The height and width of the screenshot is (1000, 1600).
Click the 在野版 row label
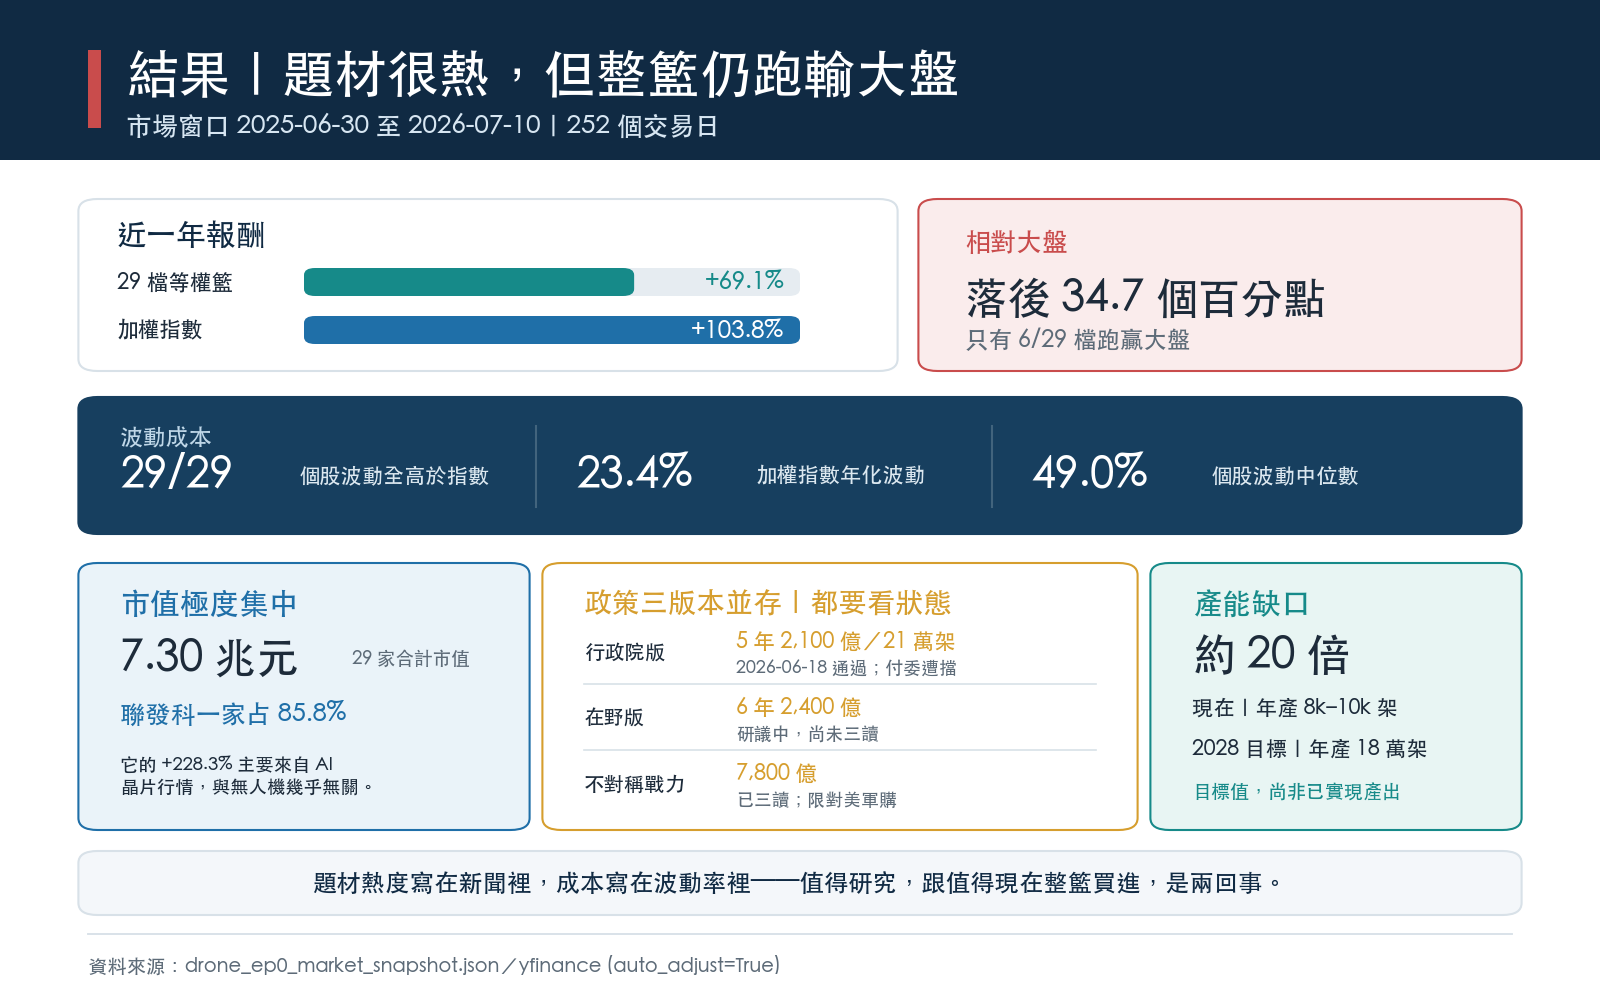click(x=614, y=717)
